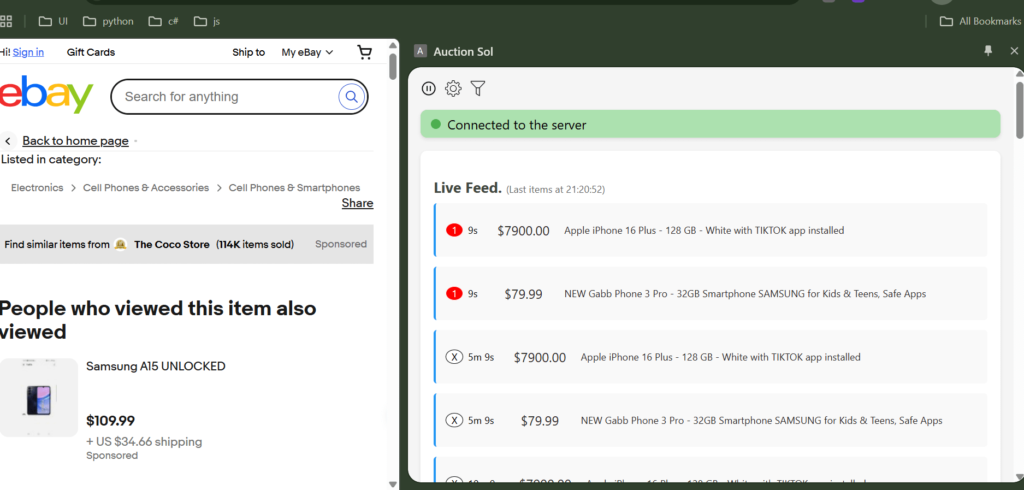Image resolution: width=1024 pixels, height=490 pixels.
Task: Click the 114K items sold text
Action: click(255, 244)
